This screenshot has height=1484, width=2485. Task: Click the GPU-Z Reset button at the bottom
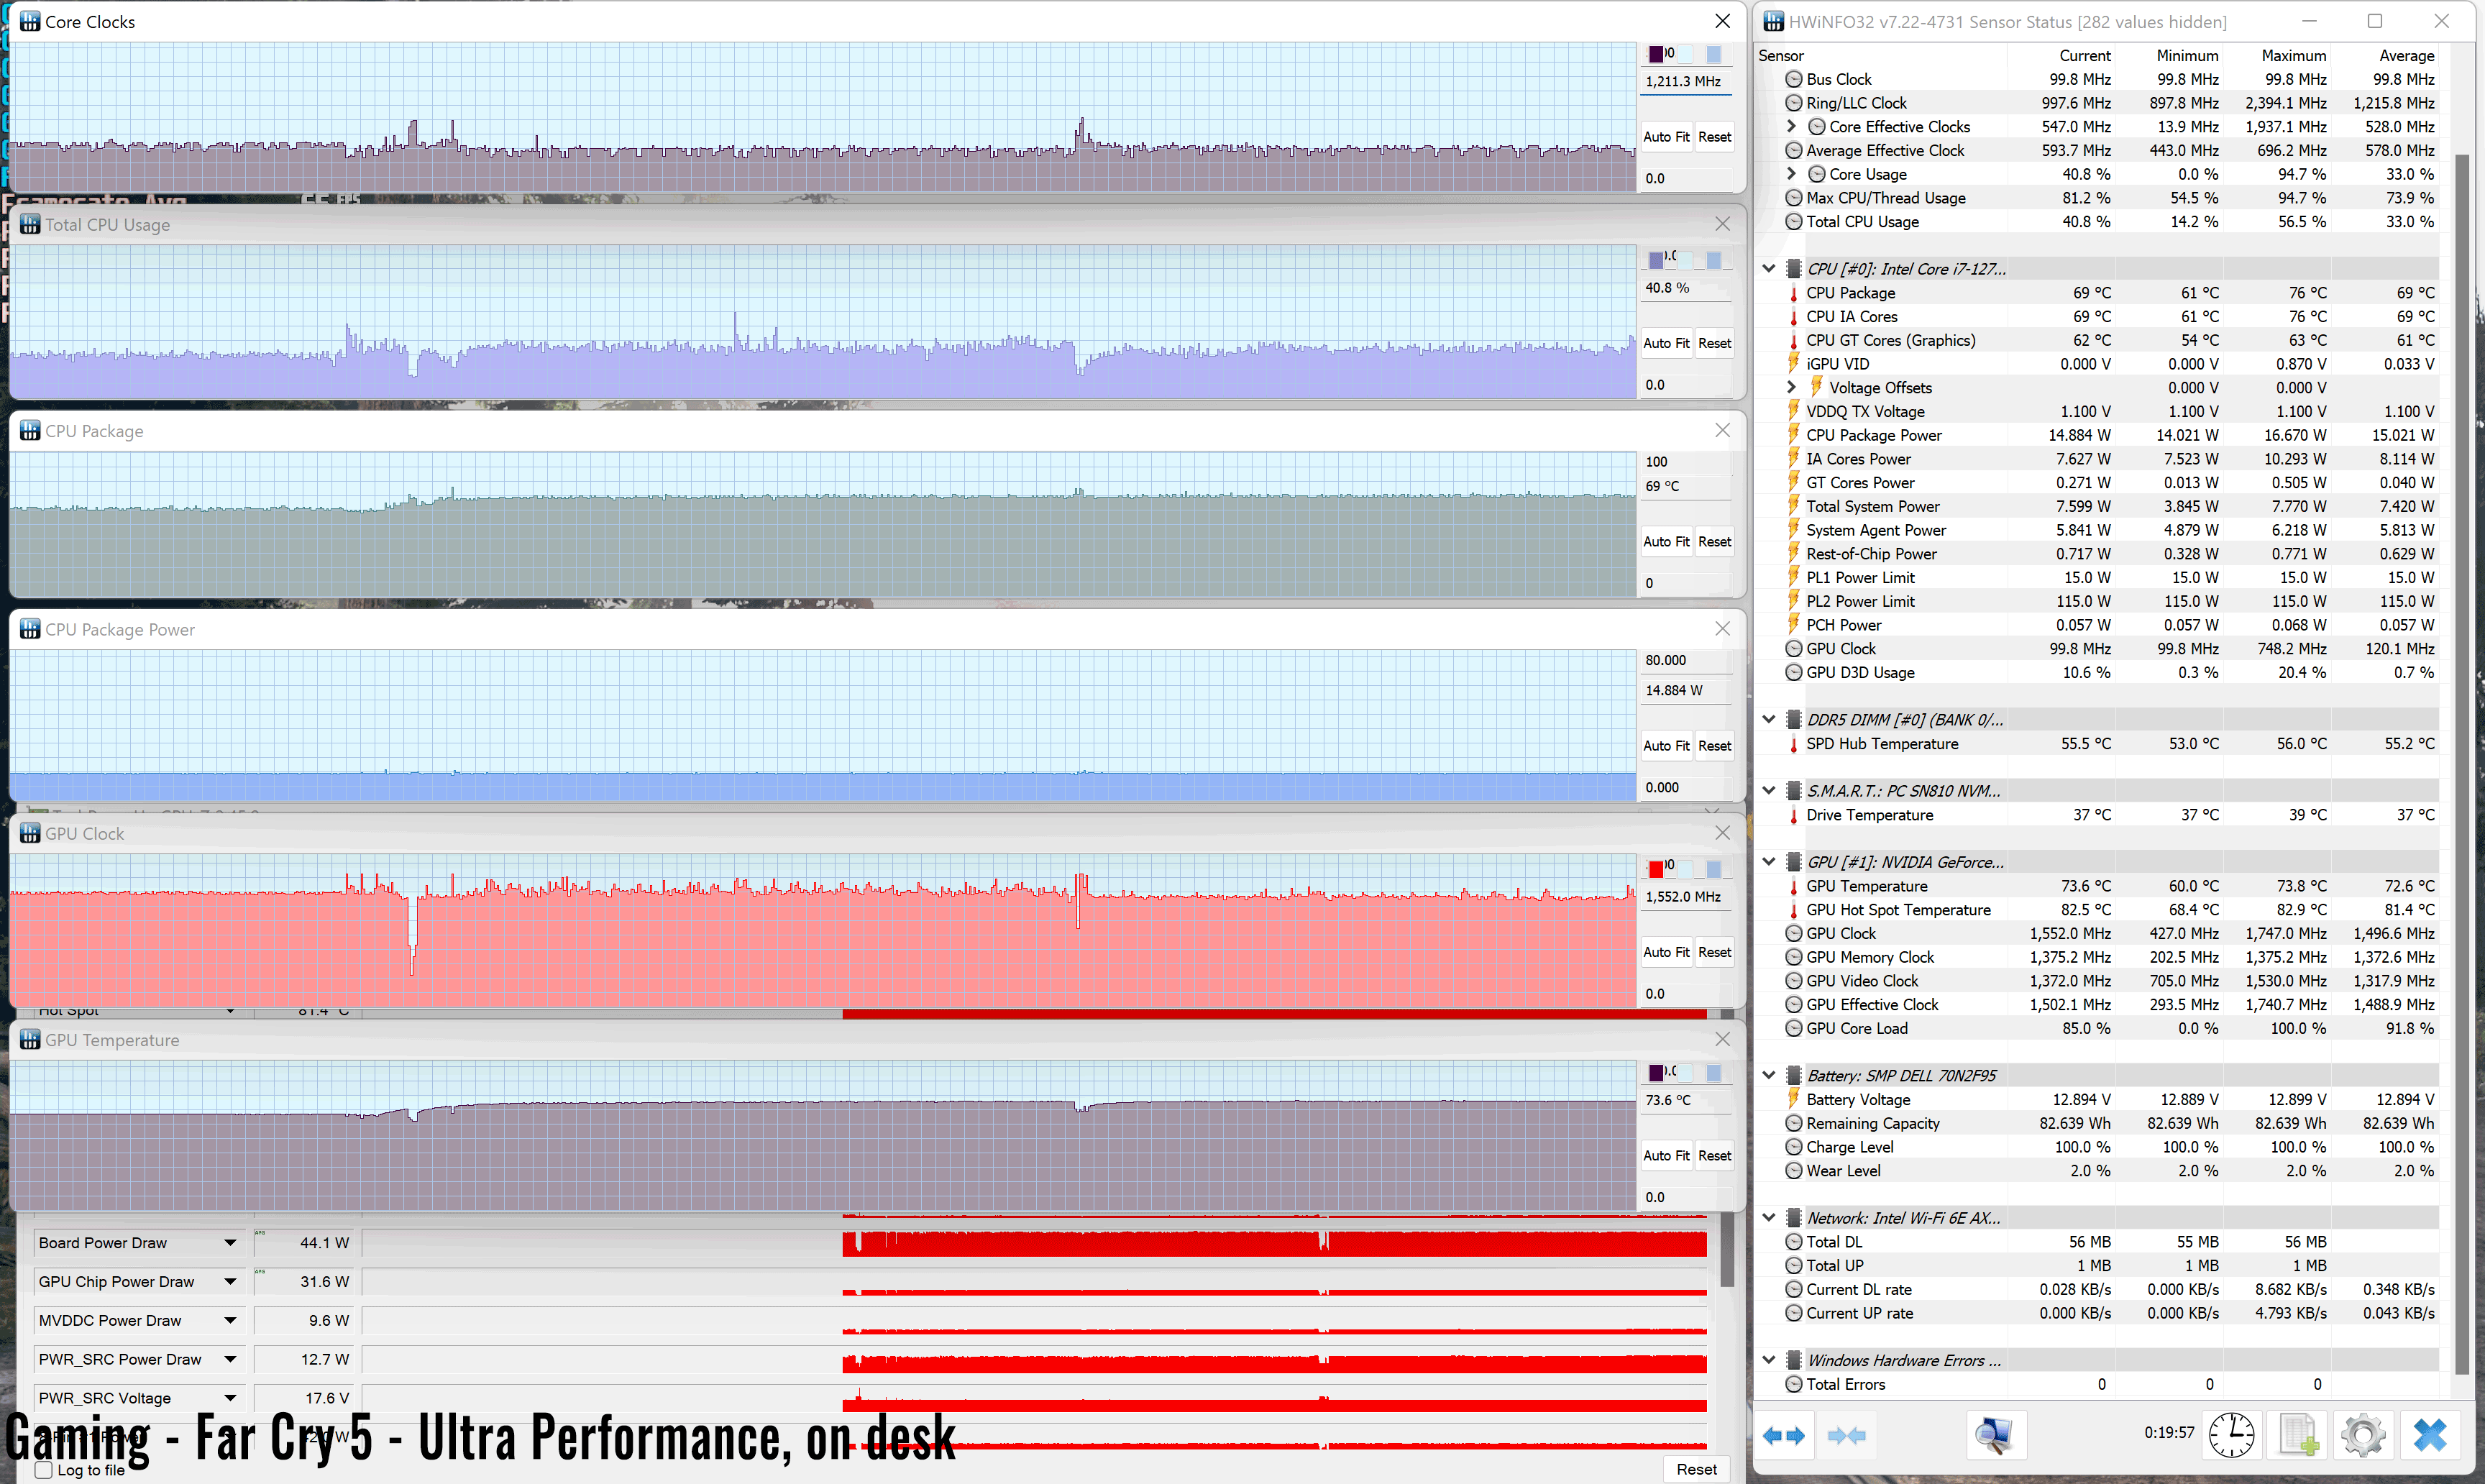[x=1696, y=1469]
